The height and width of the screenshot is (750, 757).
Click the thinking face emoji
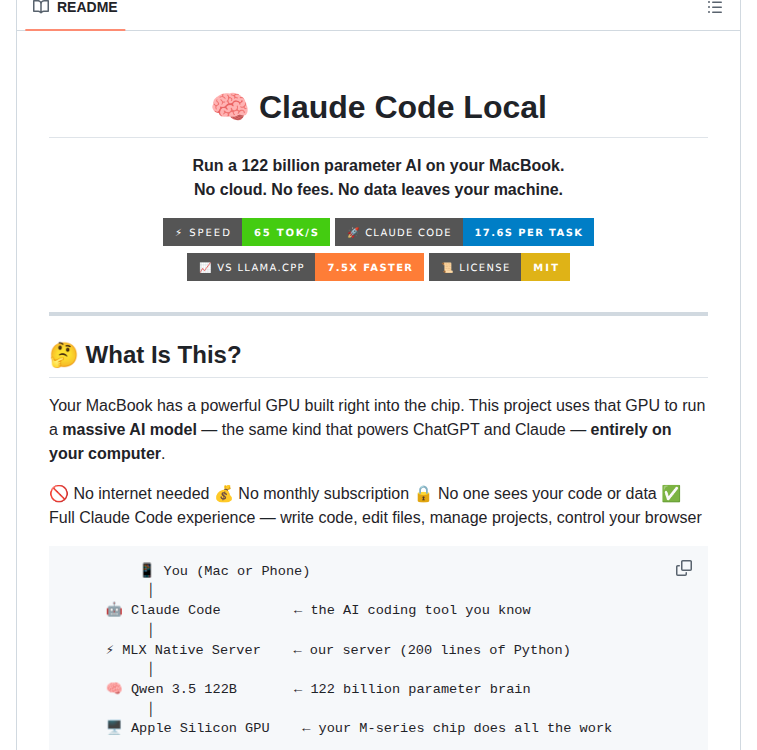[64, 355]
